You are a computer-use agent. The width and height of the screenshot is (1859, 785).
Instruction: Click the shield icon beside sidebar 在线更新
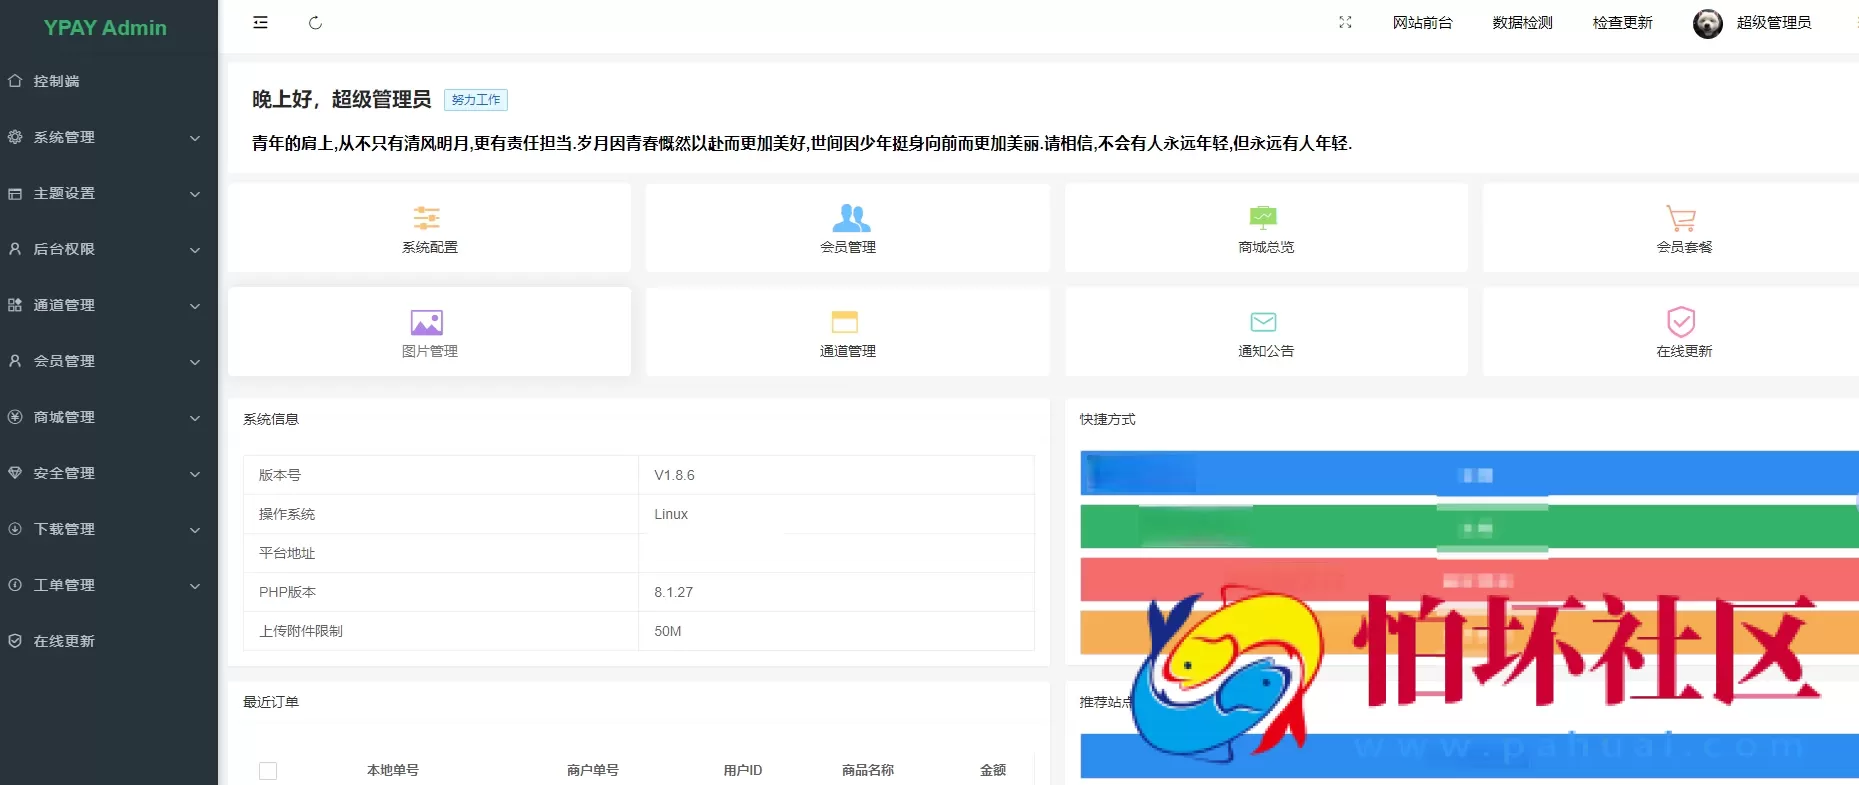pyautogui.click(x=15, y=641)
